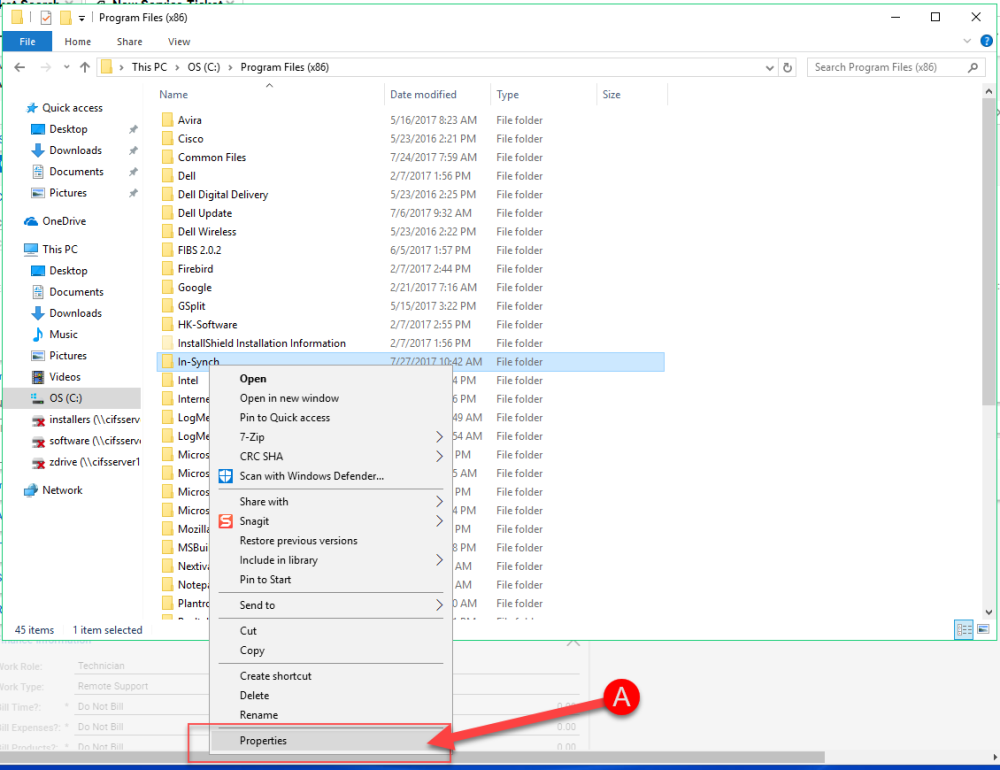Click the Back arrow navigation icon
1000x770 pixels.
click(x=19, y=67)
